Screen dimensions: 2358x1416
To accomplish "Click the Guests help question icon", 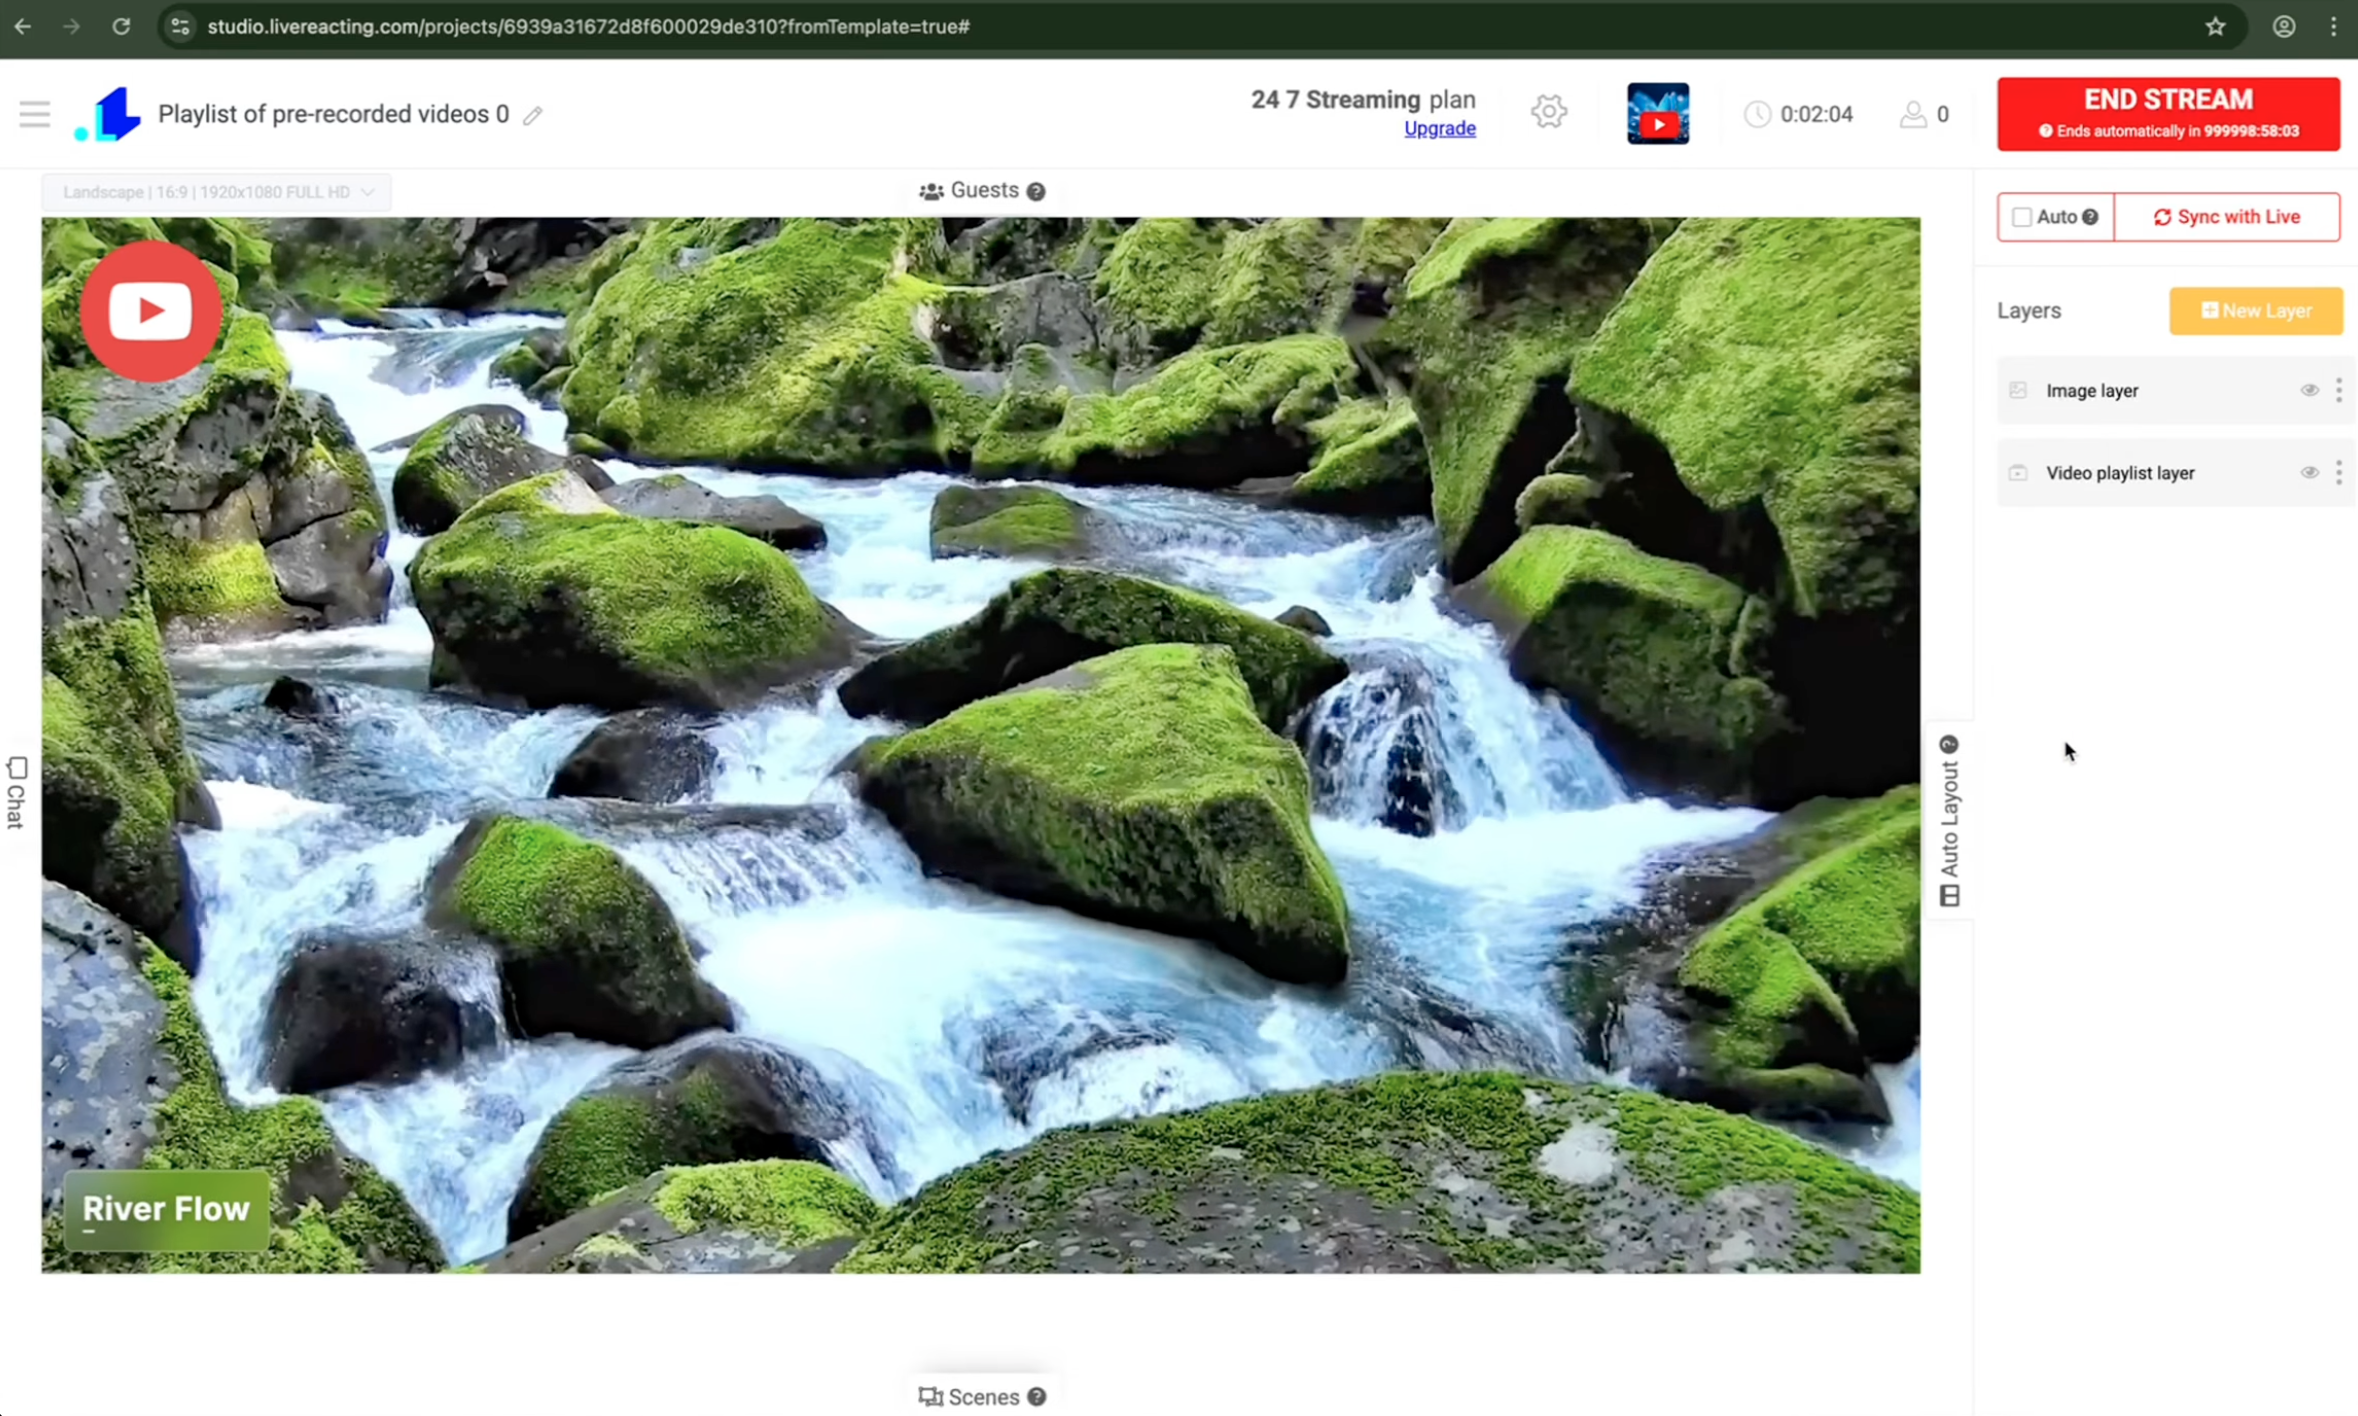I will pos(1036,191).
